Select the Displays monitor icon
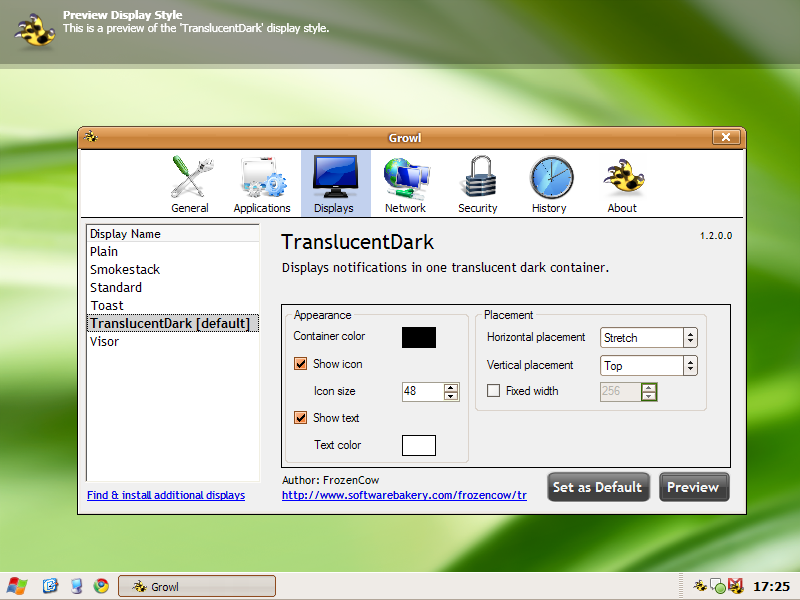 335,177
